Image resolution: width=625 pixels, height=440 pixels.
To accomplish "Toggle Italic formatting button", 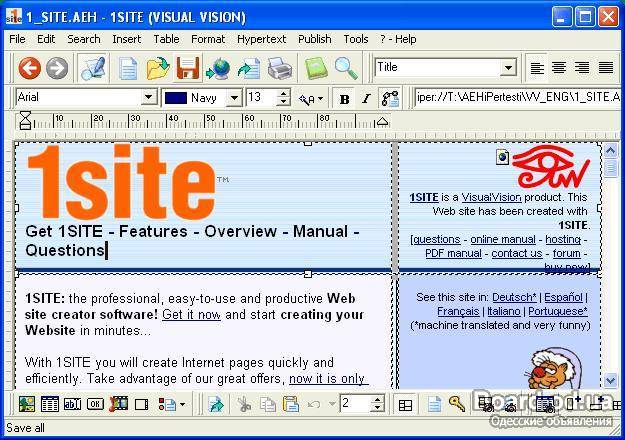I will pos(366,98).
